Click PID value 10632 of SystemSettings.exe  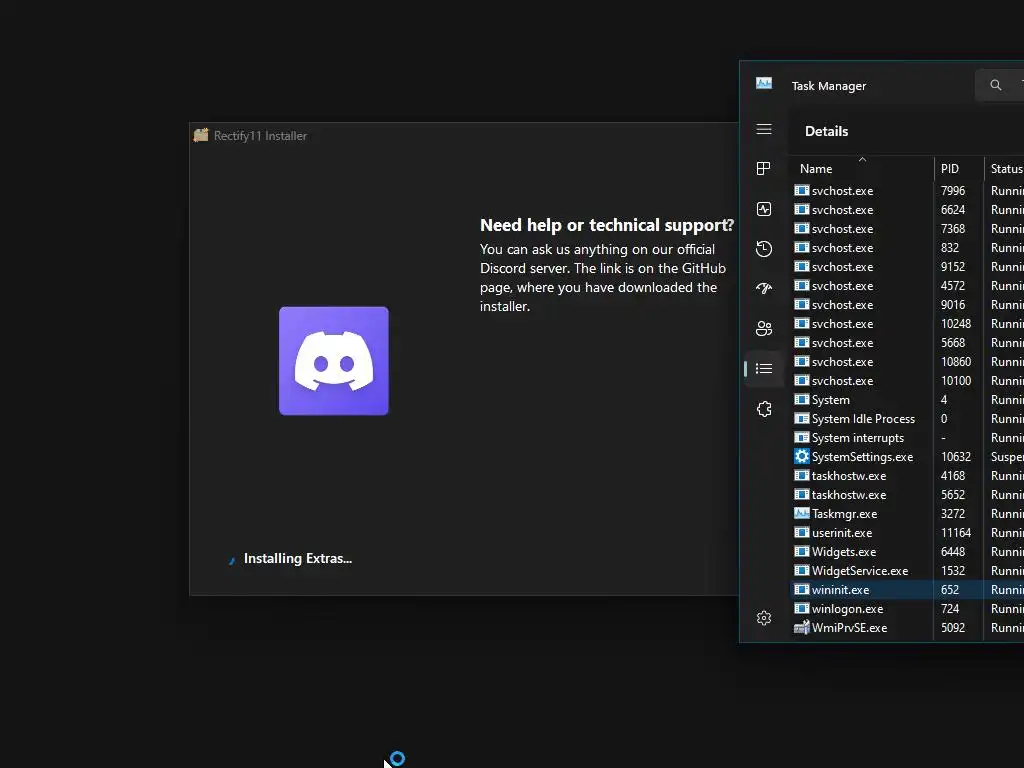(x=956, y=456)
